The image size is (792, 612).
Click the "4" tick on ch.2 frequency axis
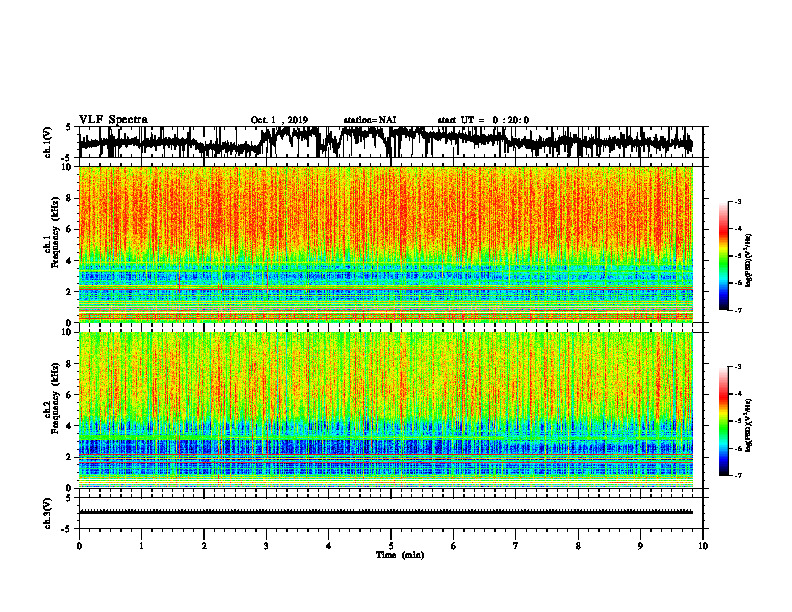pyautogui.click(x=69, y=426)
